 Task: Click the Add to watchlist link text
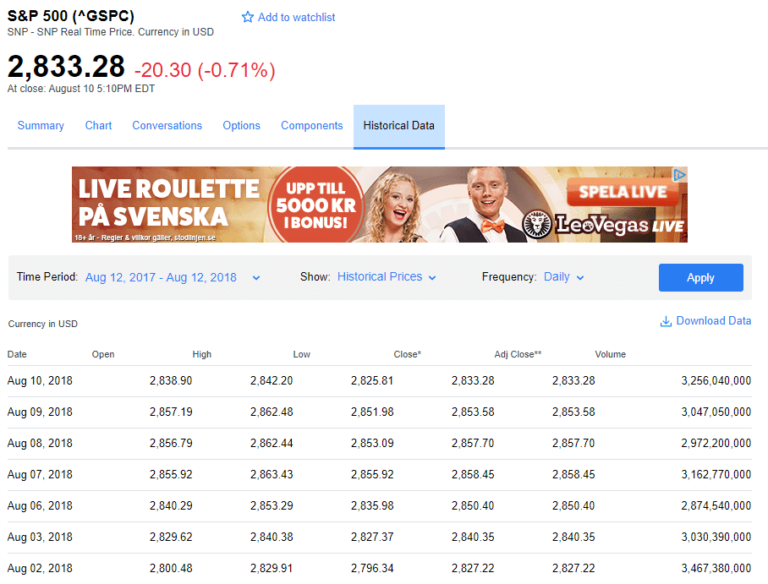pyautogui.click(x=296, y=17)
